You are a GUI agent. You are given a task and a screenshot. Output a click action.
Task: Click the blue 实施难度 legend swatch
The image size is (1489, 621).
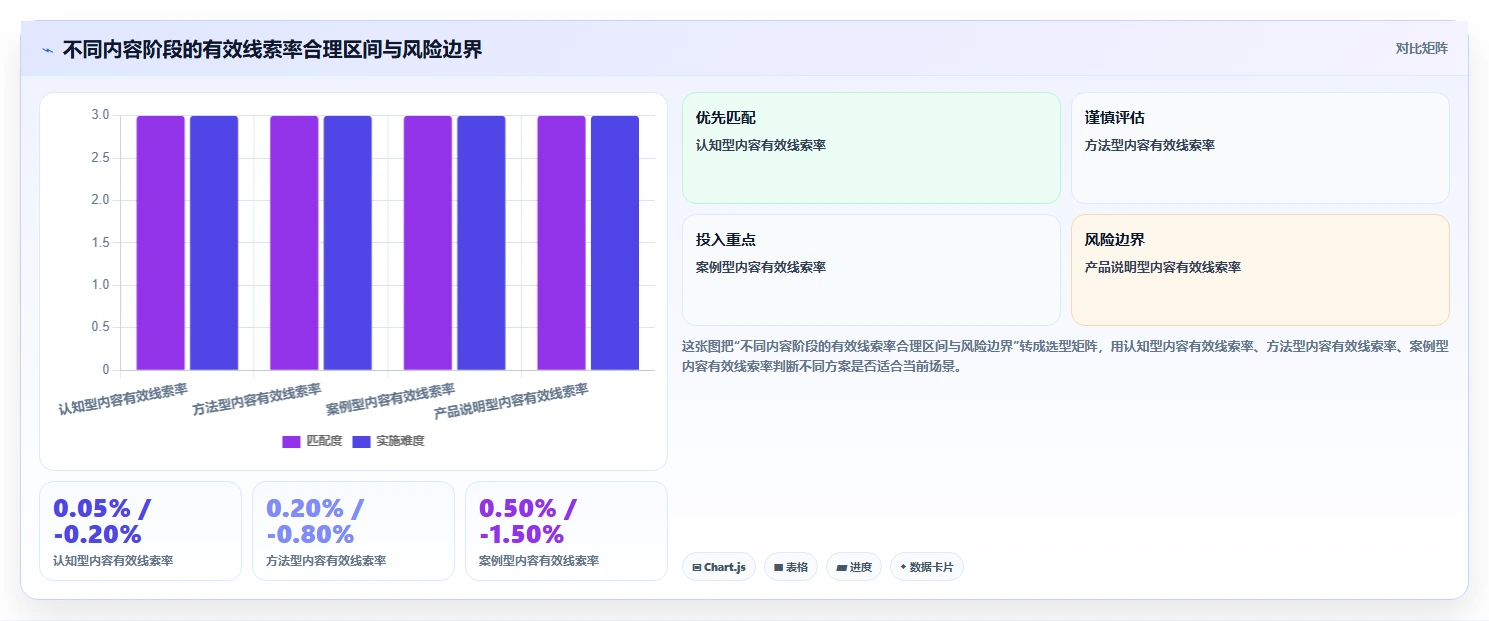coord(361,441)
